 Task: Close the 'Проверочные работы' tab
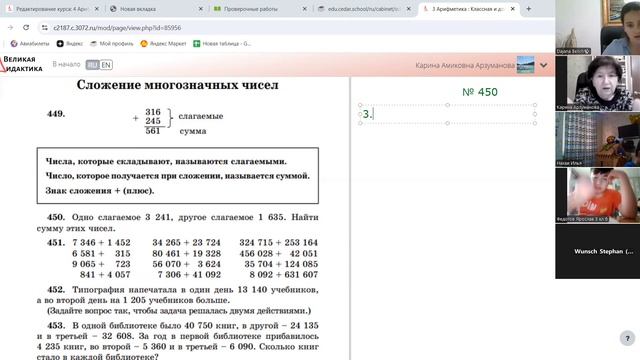[304, 9]
